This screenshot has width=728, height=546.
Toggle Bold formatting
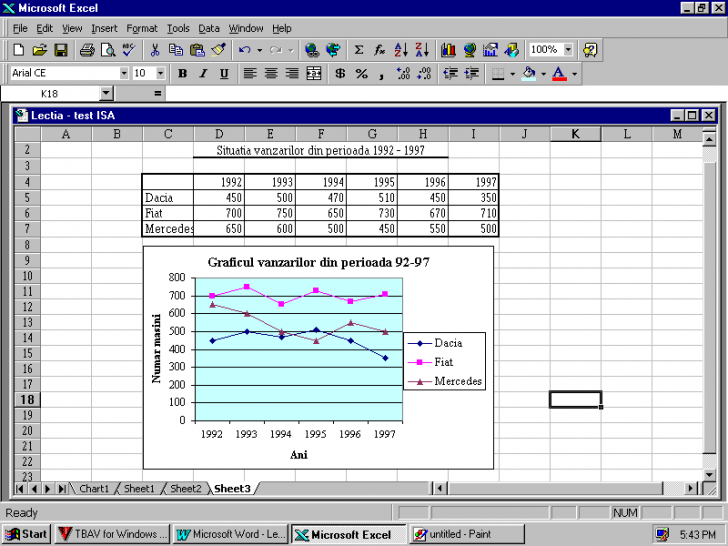coord(182,73)
